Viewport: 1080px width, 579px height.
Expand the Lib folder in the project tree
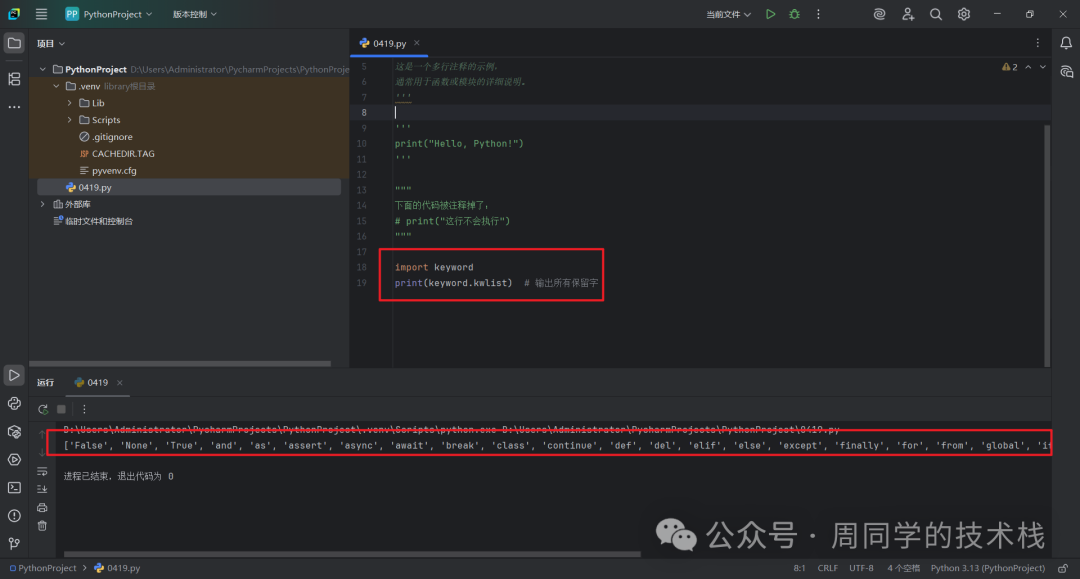click(x=70, y=103)
